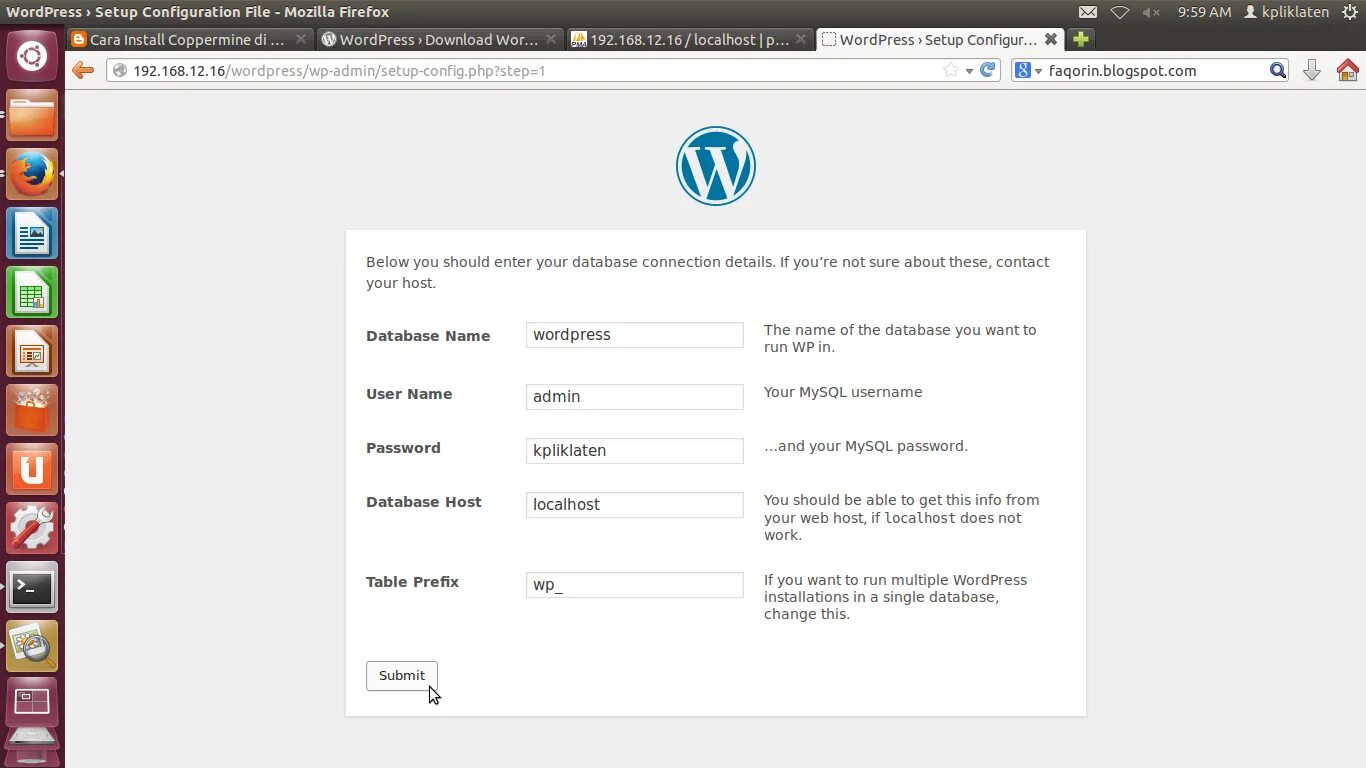
Task: Focus the Database Host field
Action: pyautogui.click(x=635, y=505)
